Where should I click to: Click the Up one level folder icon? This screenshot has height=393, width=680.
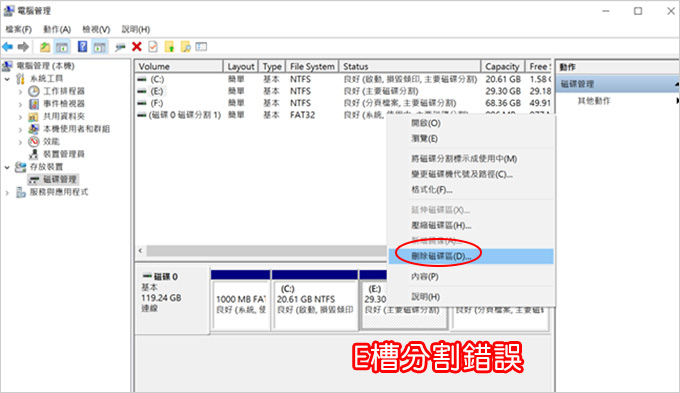tap(45, 47)
